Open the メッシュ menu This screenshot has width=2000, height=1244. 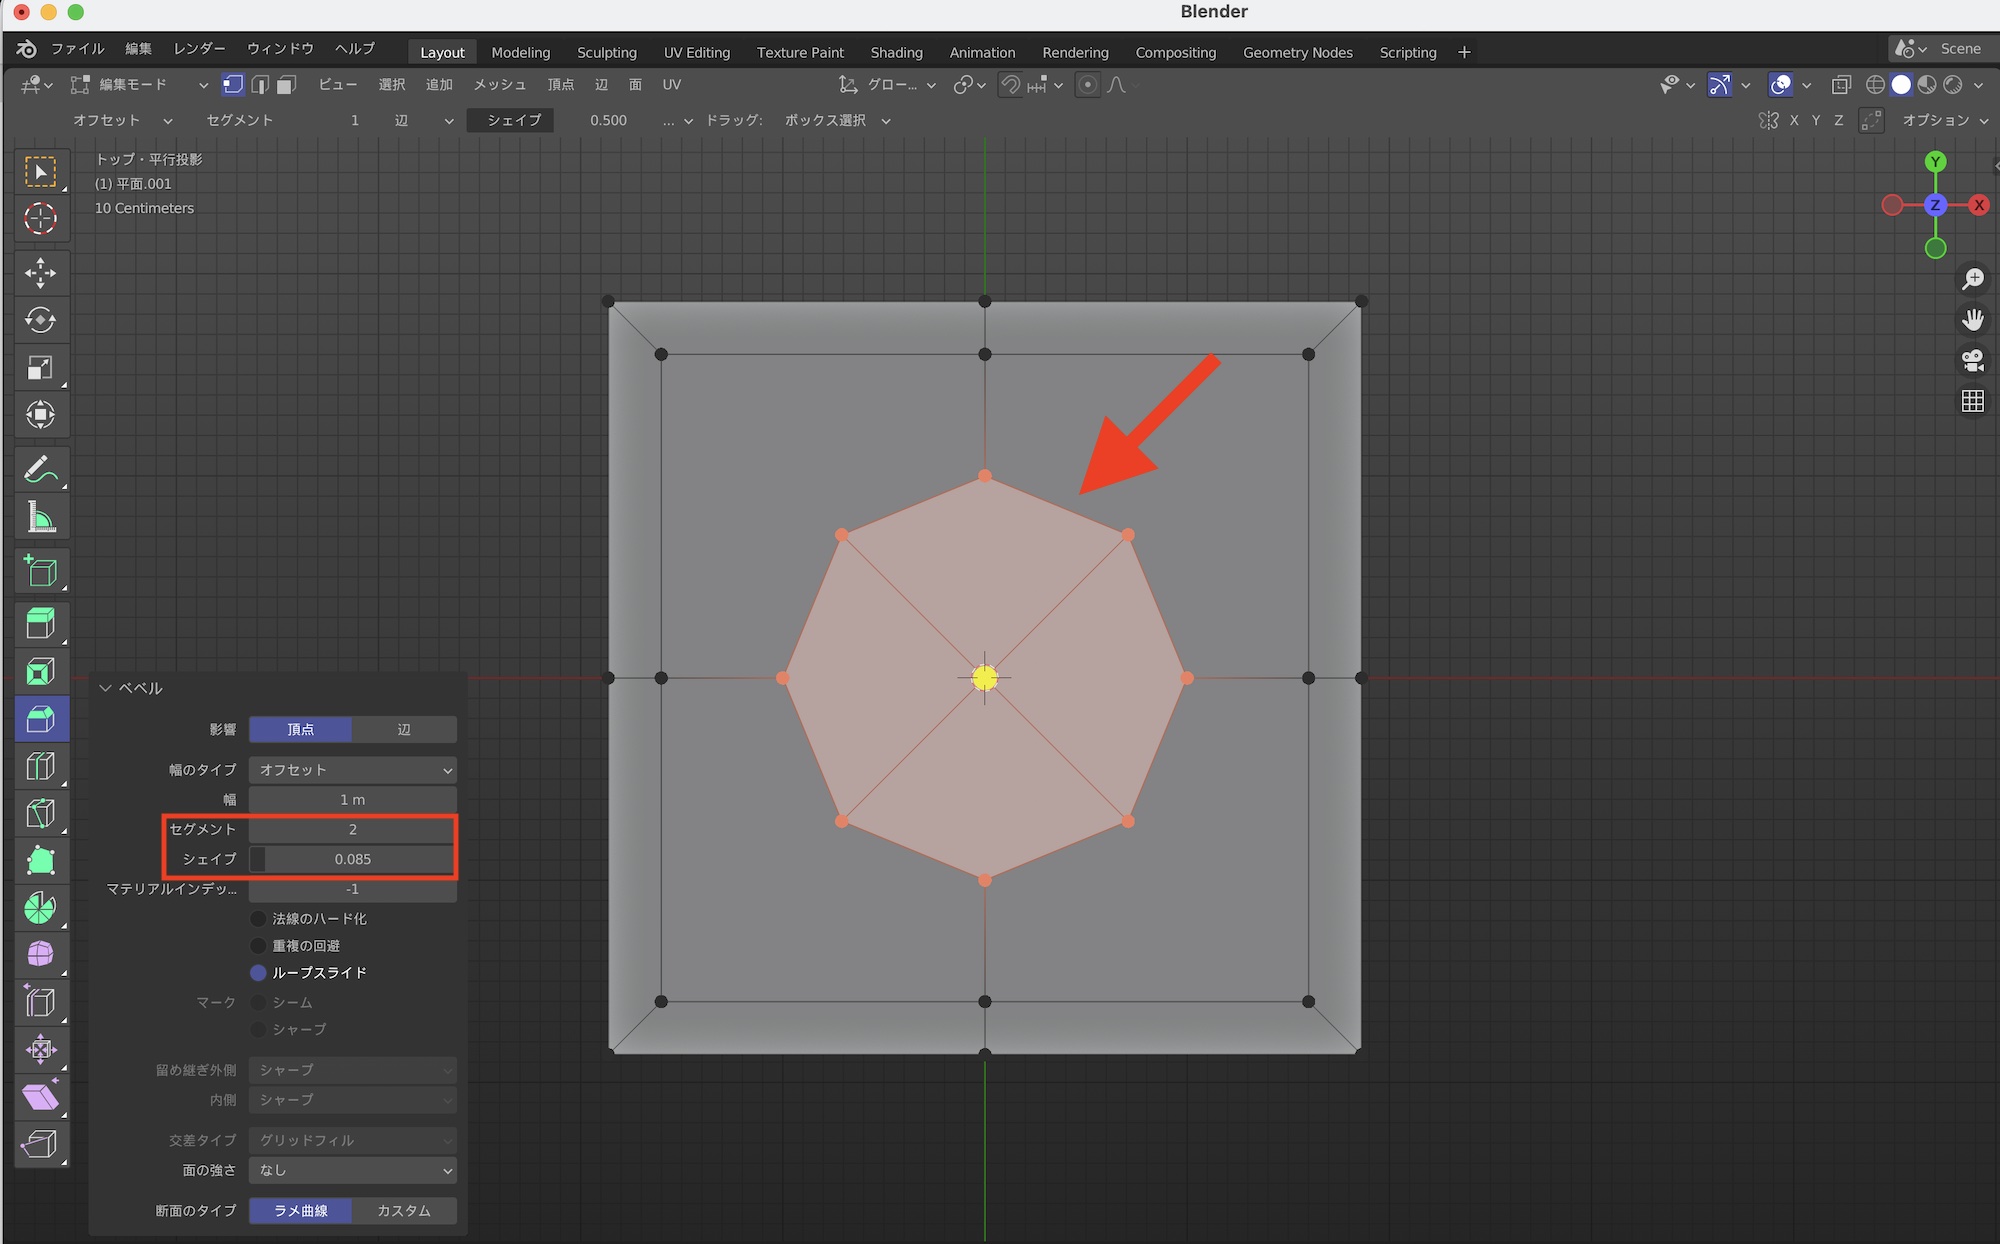[x=499, y=85]
